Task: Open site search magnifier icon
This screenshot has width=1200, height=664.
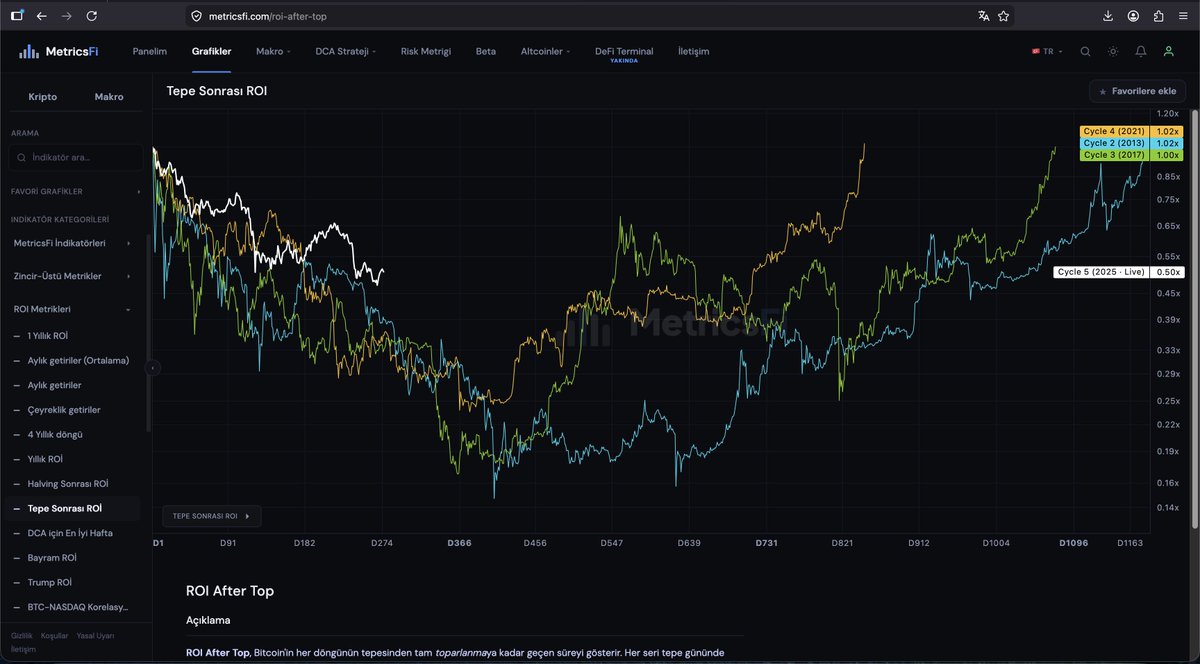Action: coord(1085,51)
